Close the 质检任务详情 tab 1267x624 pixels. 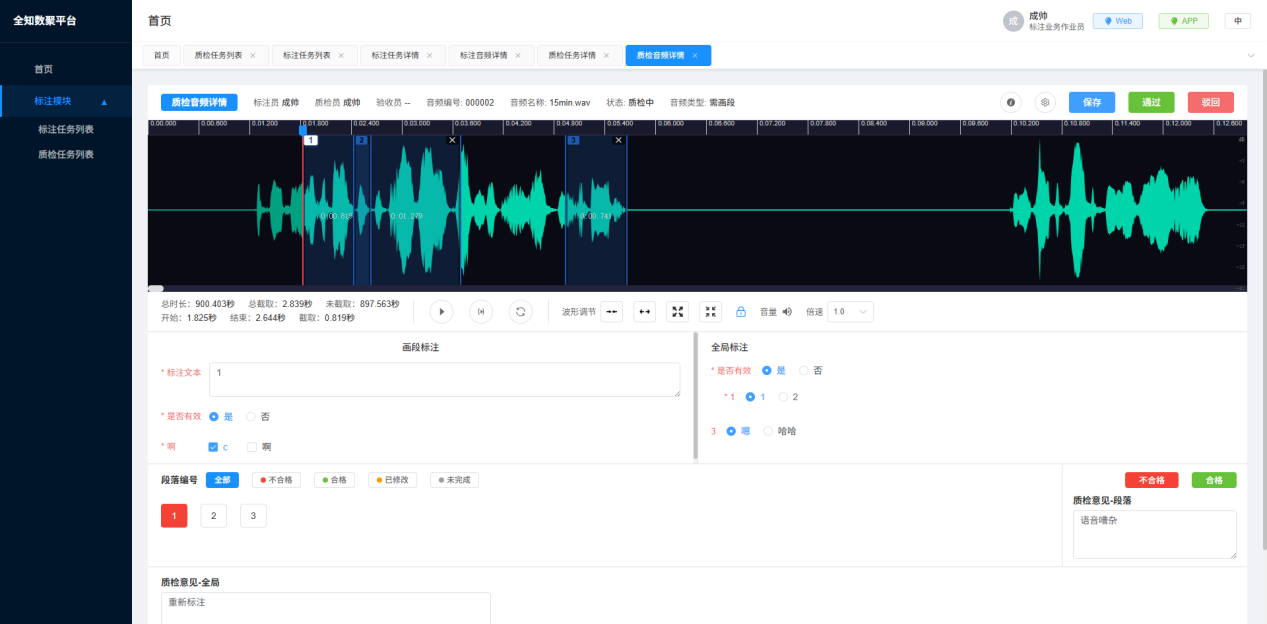click(606, 56)
